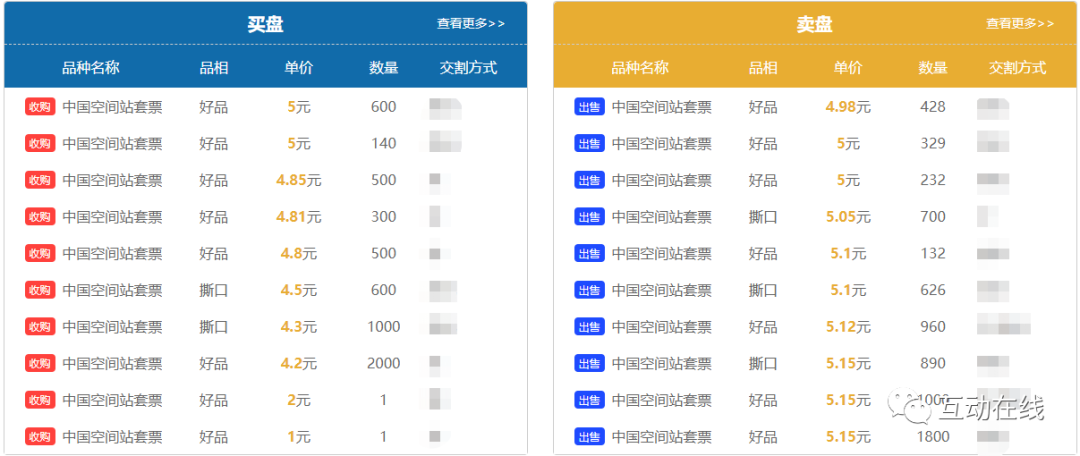Open 查看更多 link in the 卖盘 panel
This screenshot has width=1080, height=456.
(x=1019, y=23)
